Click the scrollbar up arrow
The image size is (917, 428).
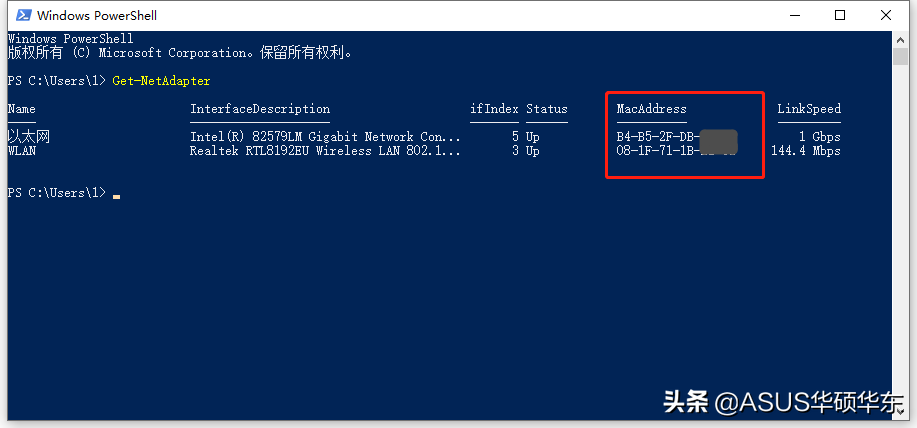(x=900, y=38)
